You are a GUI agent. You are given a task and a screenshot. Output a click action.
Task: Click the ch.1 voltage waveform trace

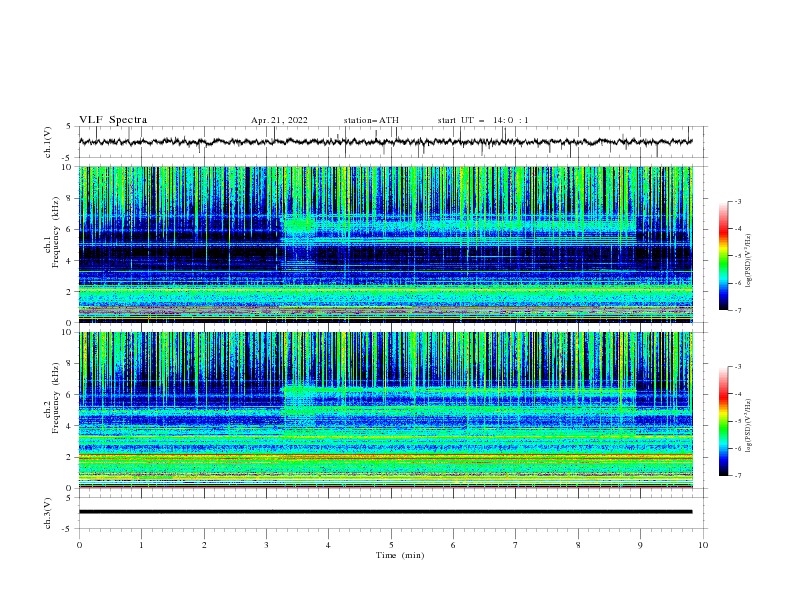point(385,142)
